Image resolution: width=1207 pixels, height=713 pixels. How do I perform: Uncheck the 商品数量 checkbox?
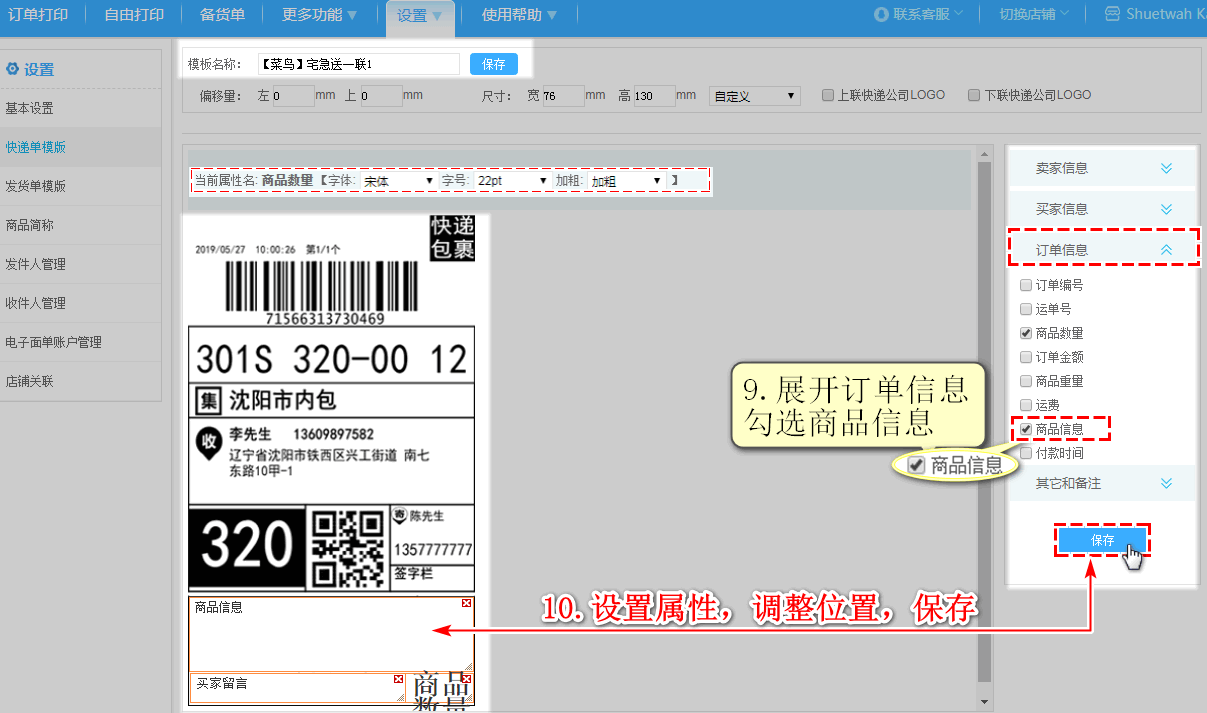click(1025, 333)
